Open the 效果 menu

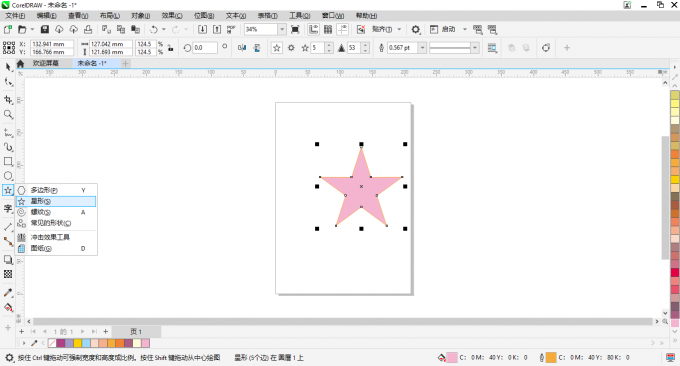point(172,16)
